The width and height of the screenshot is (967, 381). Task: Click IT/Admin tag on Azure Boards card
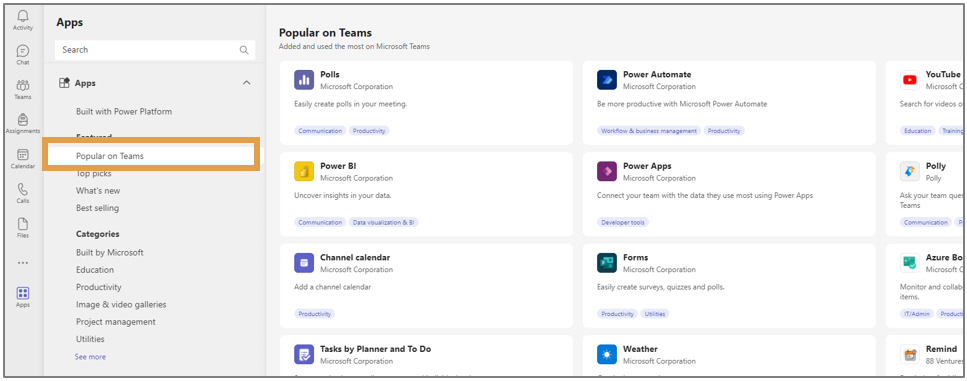[918, 314]
